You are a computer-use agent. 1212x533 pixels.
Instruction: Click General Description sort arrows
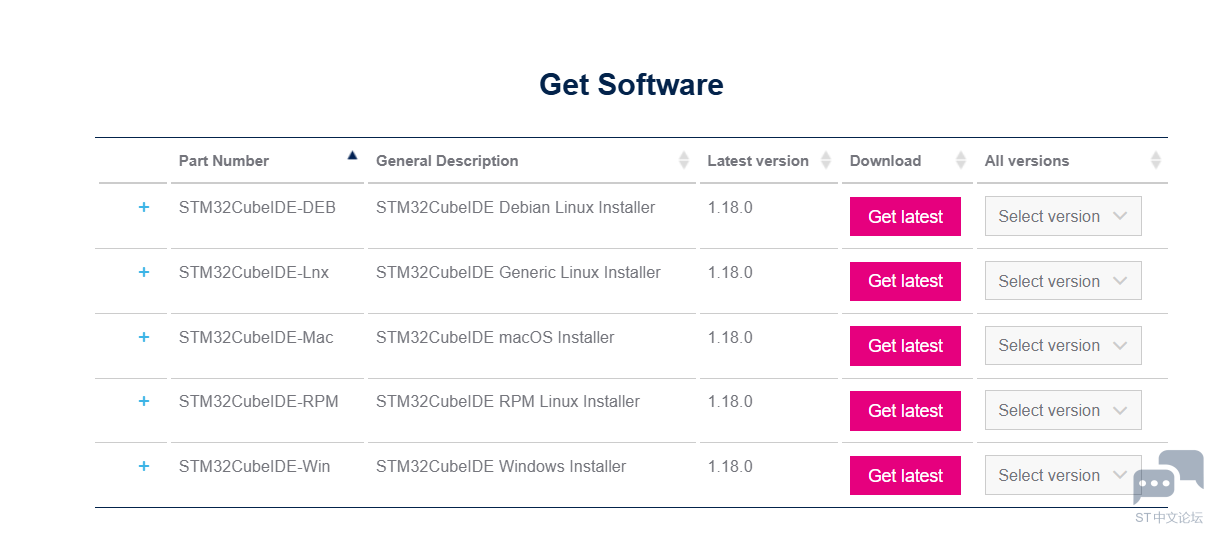(x=684, y=160)
